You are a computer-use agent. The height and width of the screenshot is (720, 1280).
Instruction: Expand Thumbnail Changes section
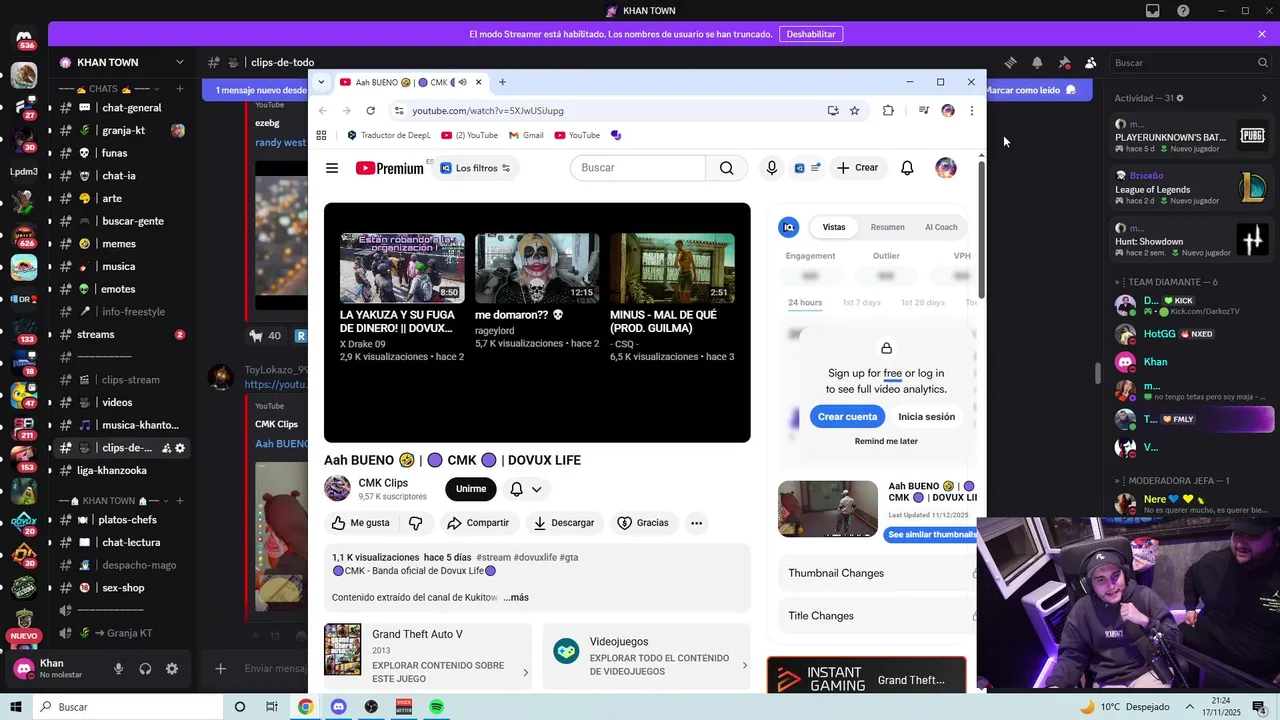[x=877, y=573]
